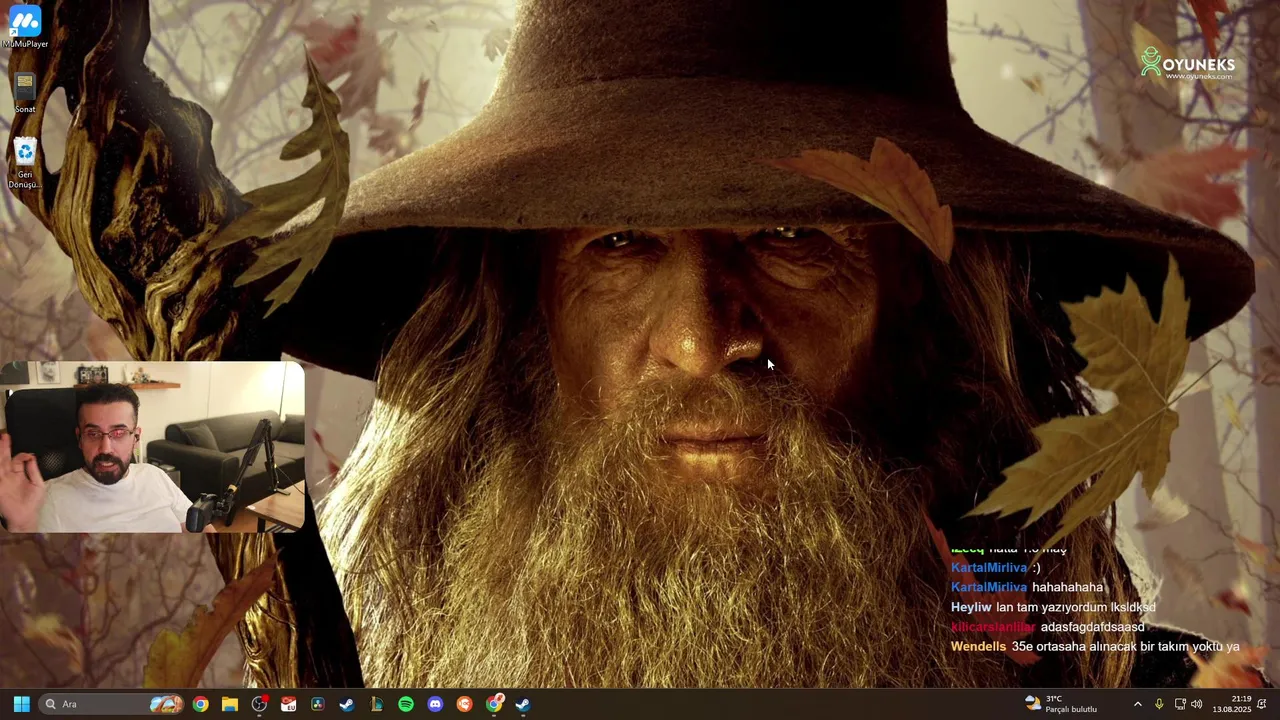This screenshot has width=1280, height=720.
Task: Open the orange round icon after Discord
Action: pos(464,704)
